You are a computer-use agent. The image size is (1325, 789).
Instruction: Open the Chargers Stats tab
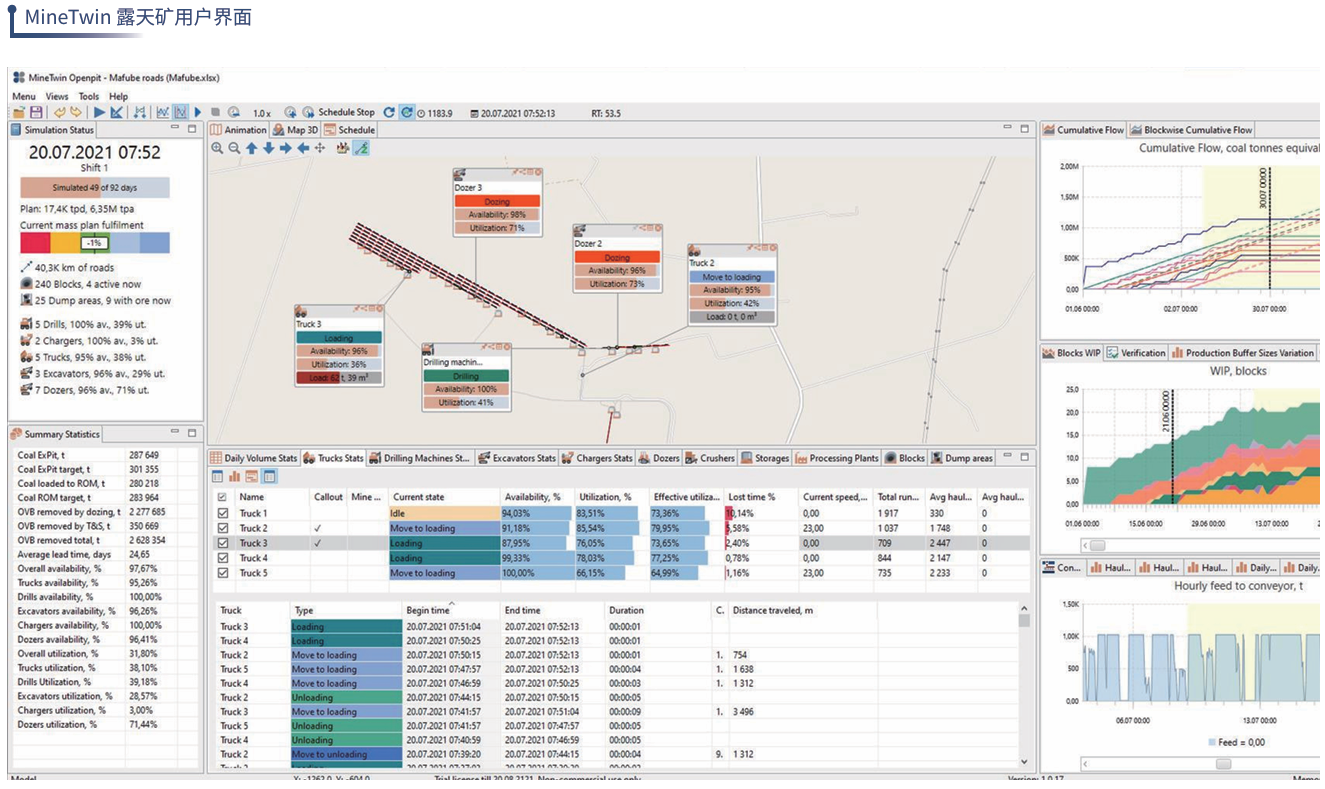point(597,458)
